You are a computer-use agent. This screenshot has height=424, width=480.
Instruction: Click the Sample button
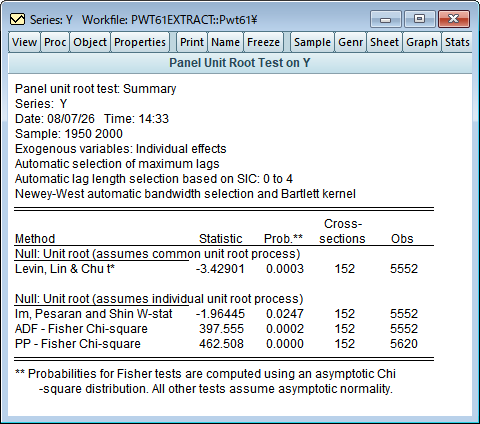point(312,42)
